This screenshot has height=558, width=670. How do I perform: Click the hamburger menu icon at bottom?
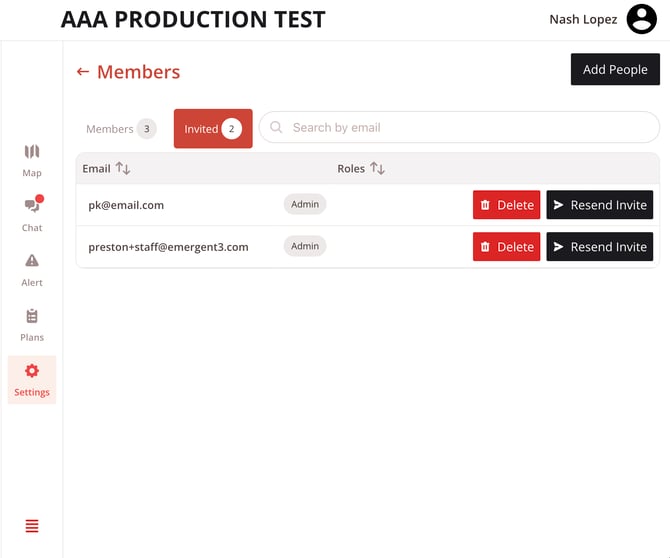pos(32,526)
